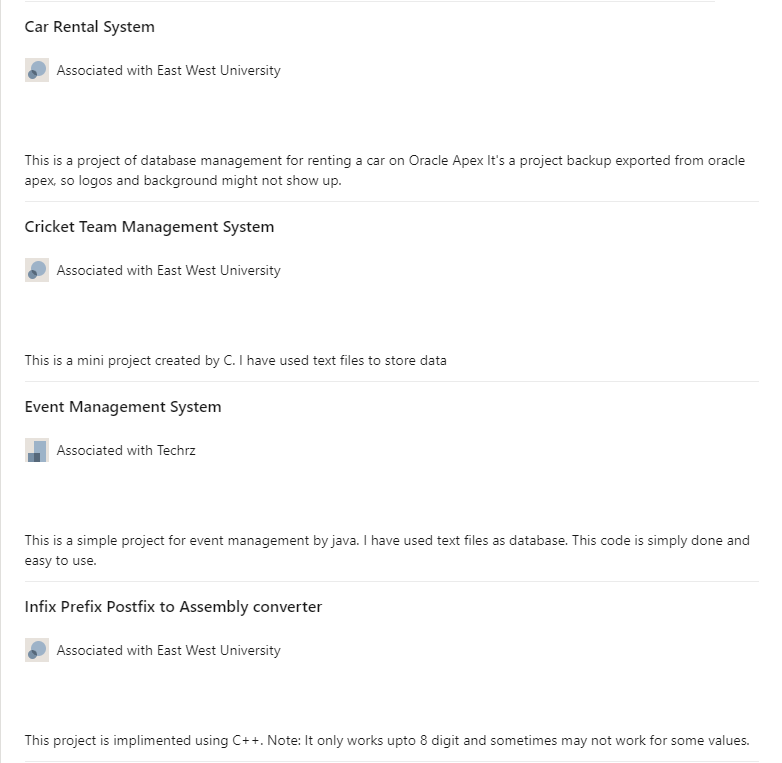
Task: Click 'Associated with East West University' under Infix converter
Action: click(x=168, y=650)
